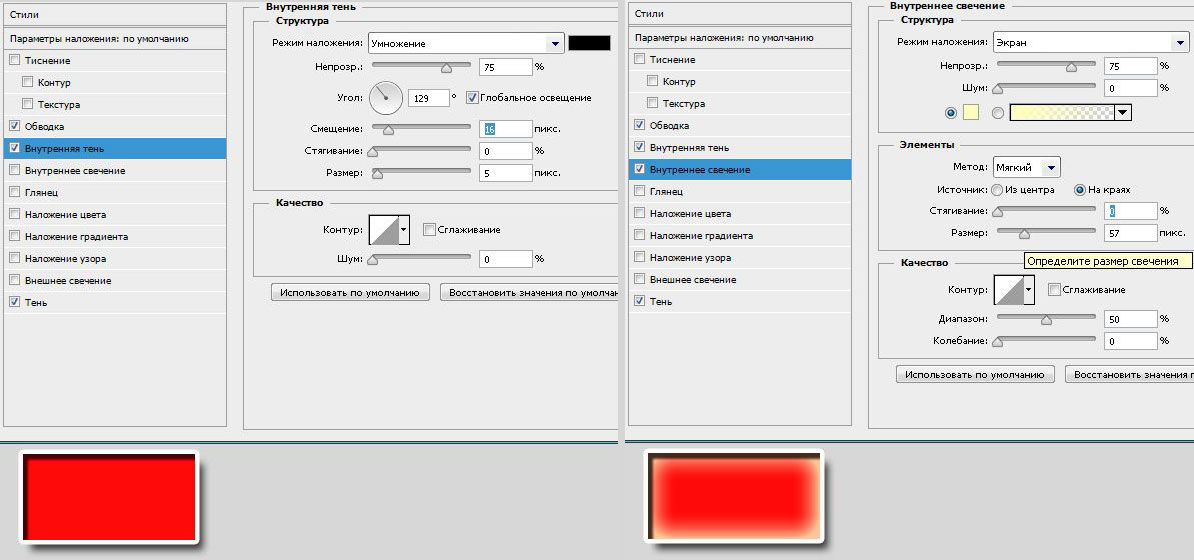The height and width of the screenshot is (560, 1194).
Task: Click the Диапазон slider handle
Action: (1047, 320)
